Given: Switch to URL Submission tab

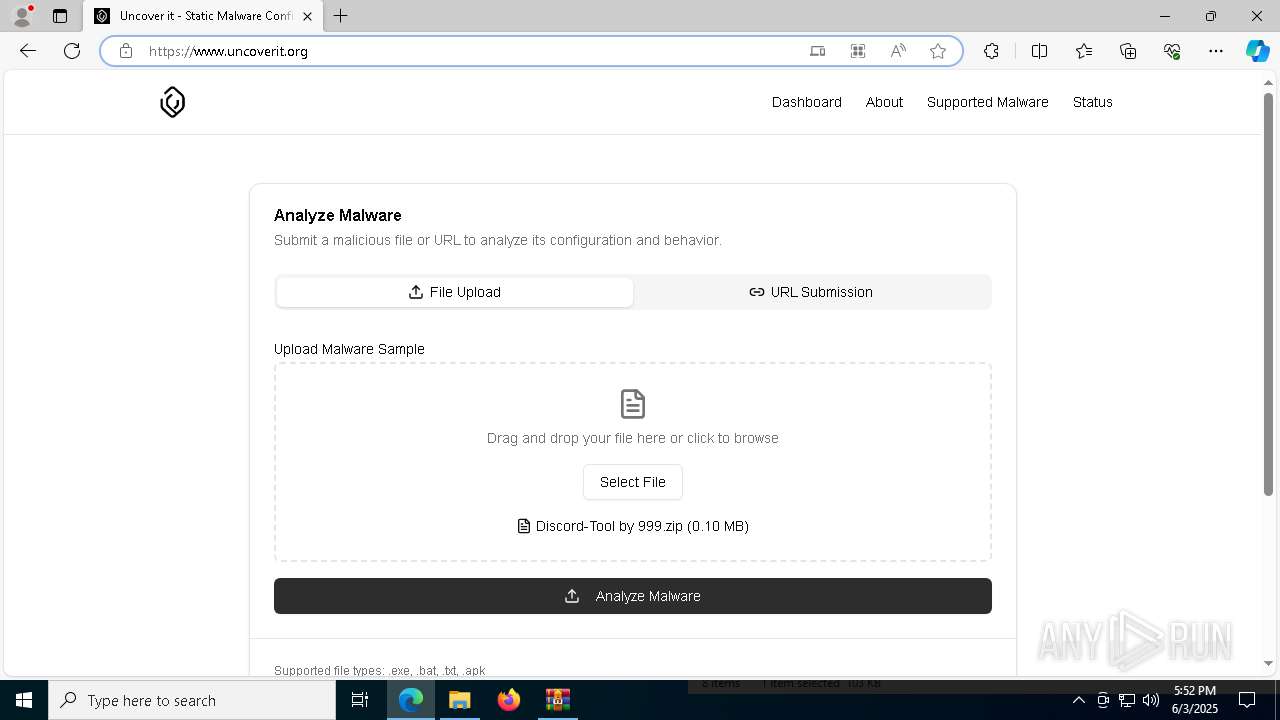Looking at the screenshot, I should [811, 292].
